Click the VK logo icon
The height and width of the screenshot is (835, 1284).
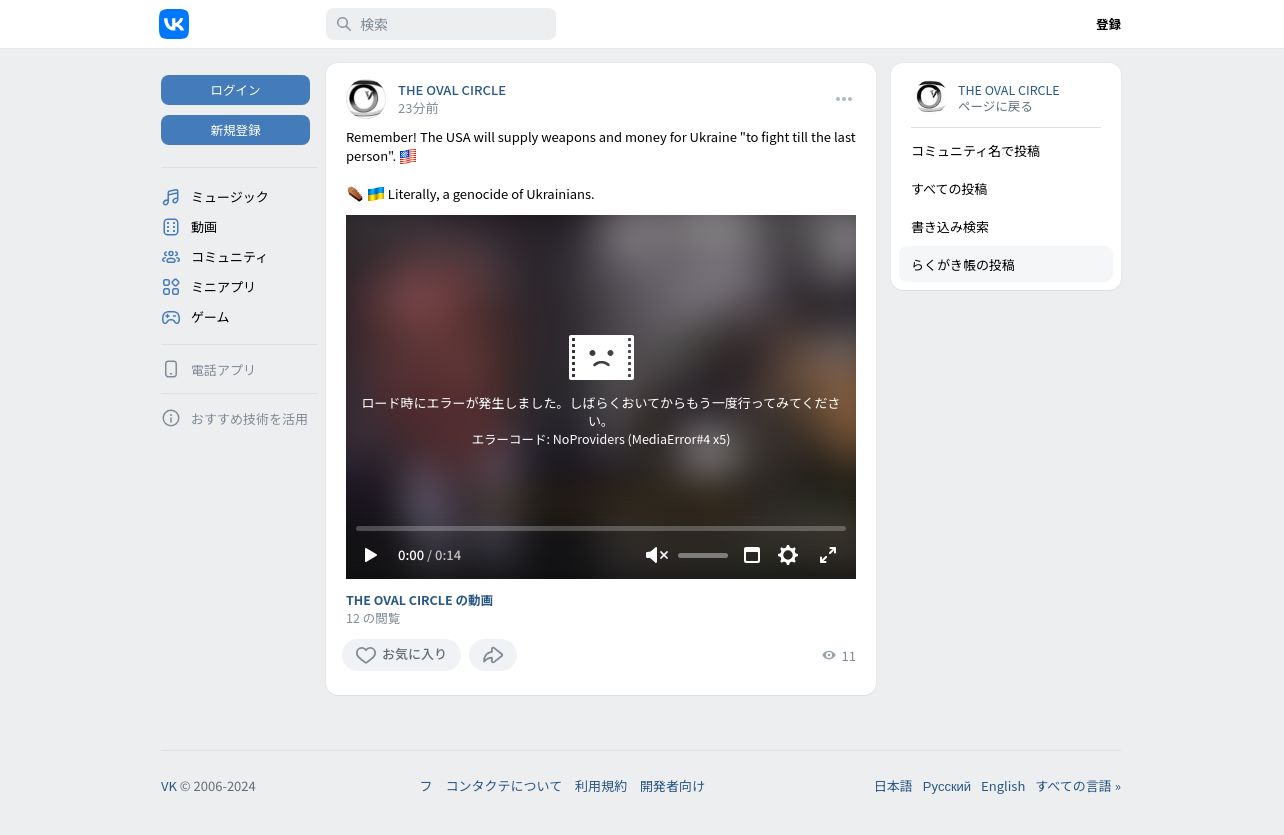[x=174, y=24]
